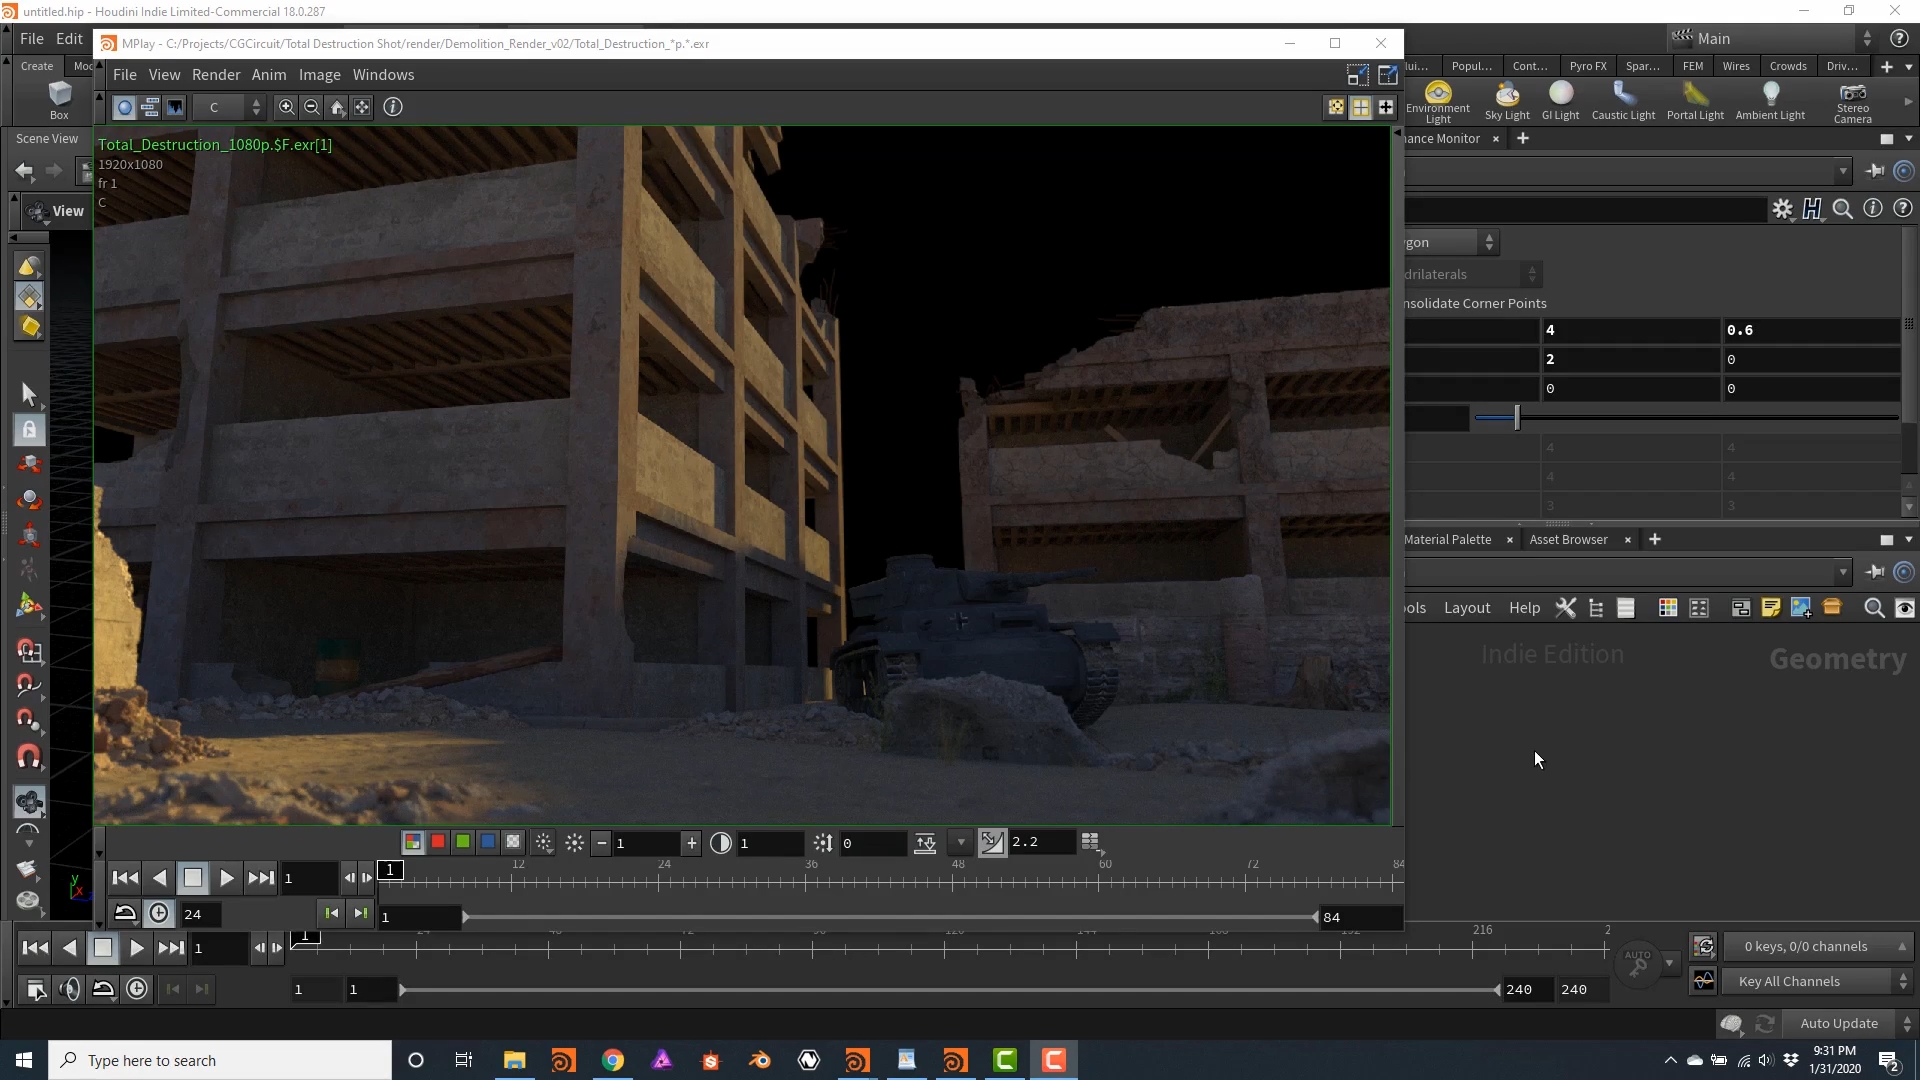Click the gamma 2.2 input field
Screen dimensions: 1920x1080
click(1040, 842)
